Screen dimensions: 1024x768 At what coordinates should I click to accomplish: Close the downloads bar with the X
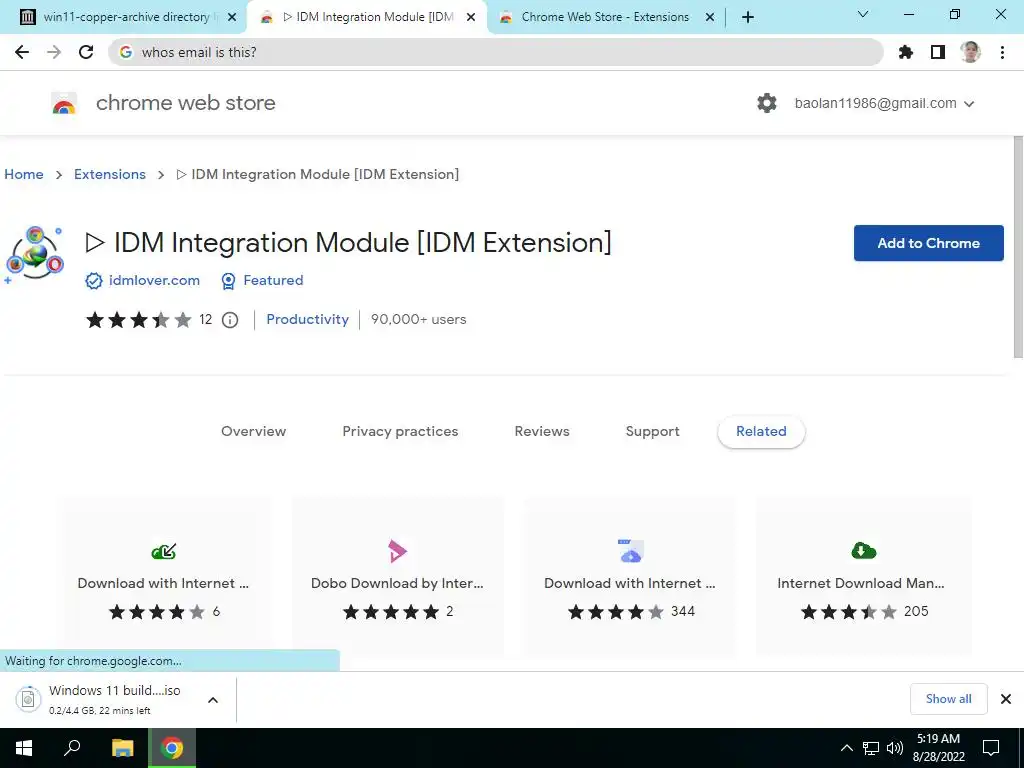tap(1006, 699)
